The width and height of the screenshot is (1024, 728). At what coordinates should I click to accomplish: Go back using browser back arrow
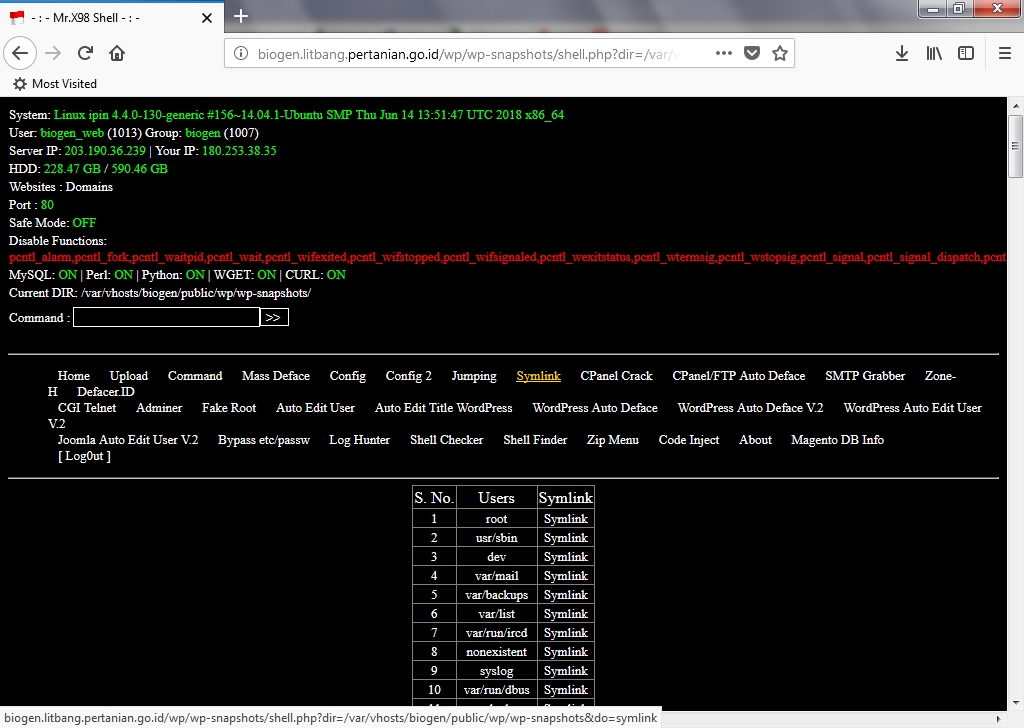20,53
